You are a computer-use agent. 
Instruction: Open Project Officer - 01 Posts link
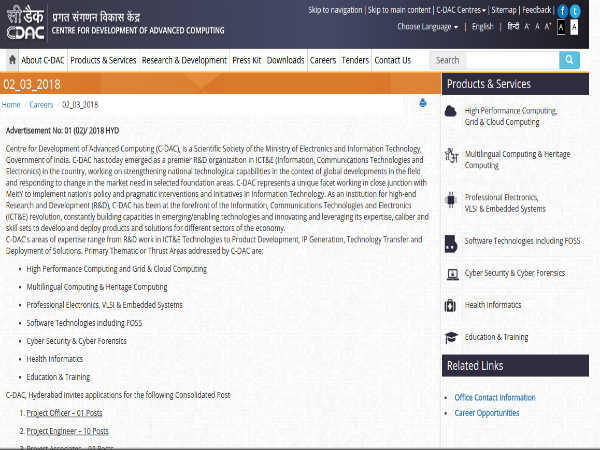coord(64,413)
